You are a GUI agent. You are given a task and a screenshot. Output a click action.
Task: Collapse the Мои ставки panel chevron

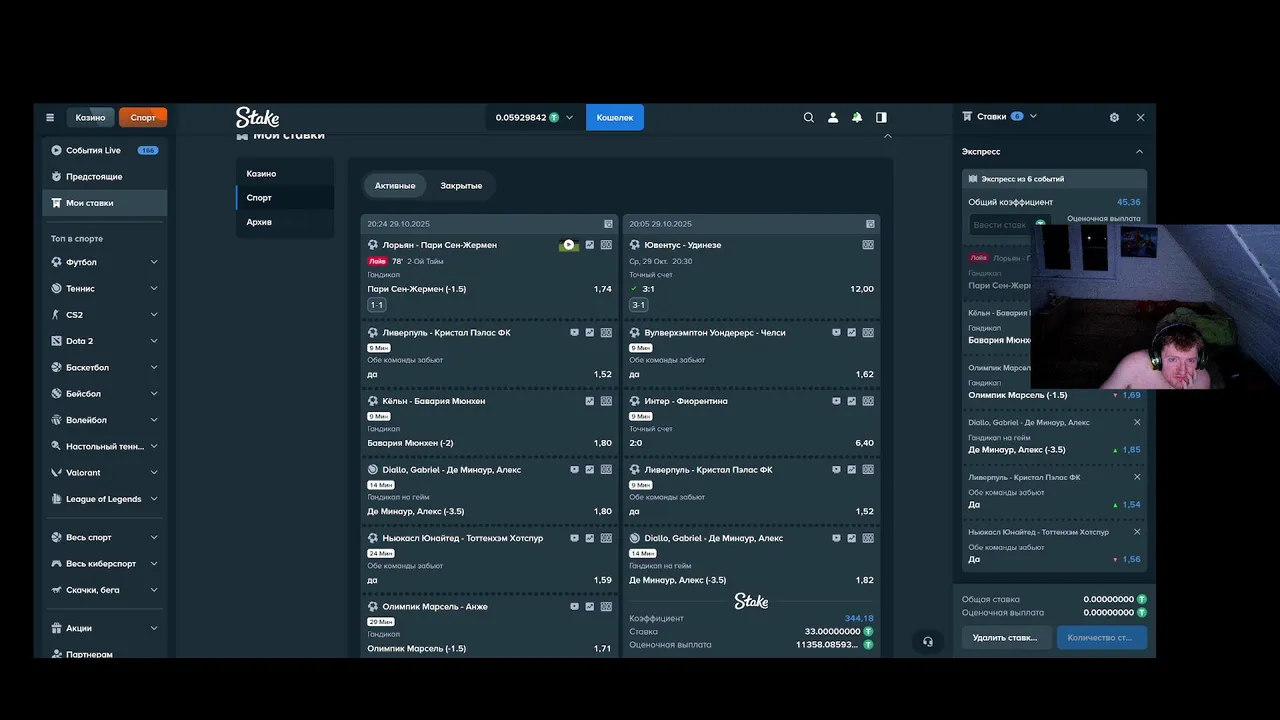tap(887, 135)
